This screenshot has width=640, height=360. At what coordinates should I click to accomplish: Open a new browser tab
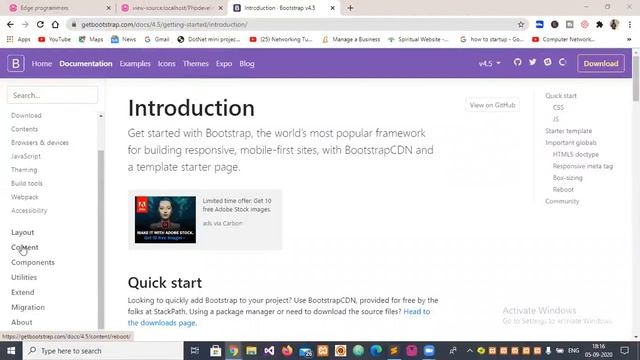[x=350, y=8]
